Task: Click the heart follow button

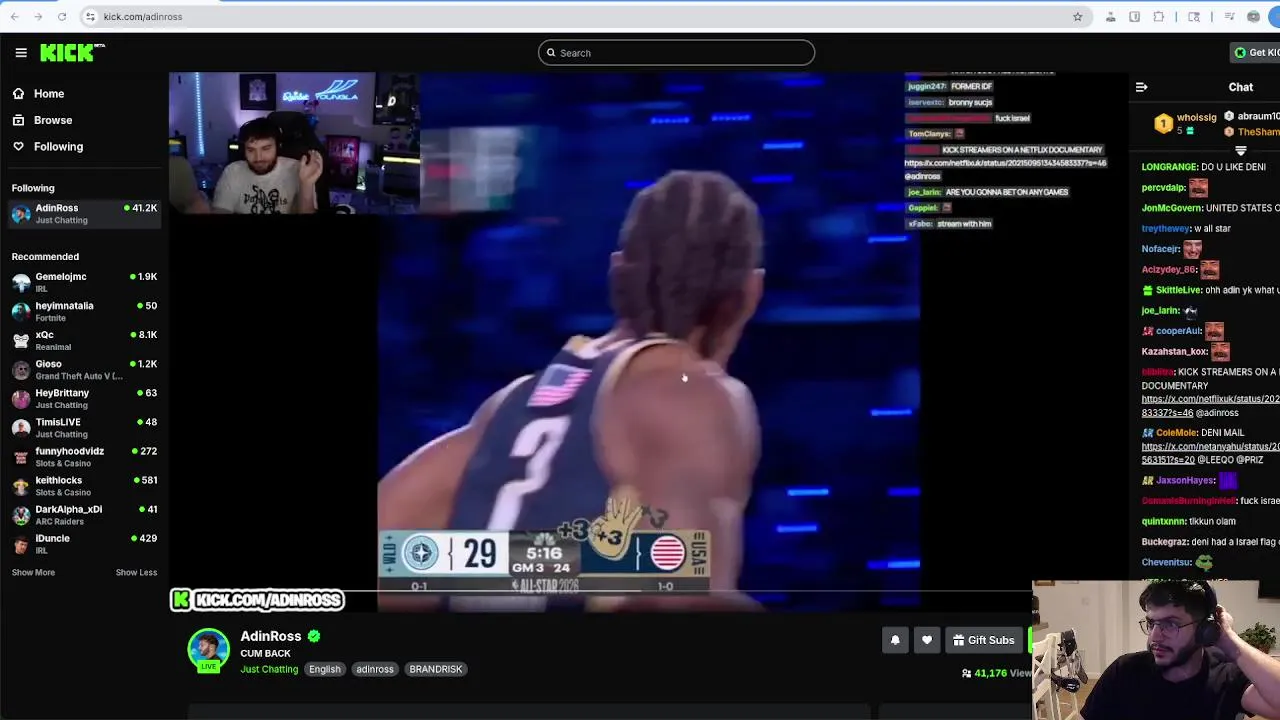Action: (x=927, y=640)
